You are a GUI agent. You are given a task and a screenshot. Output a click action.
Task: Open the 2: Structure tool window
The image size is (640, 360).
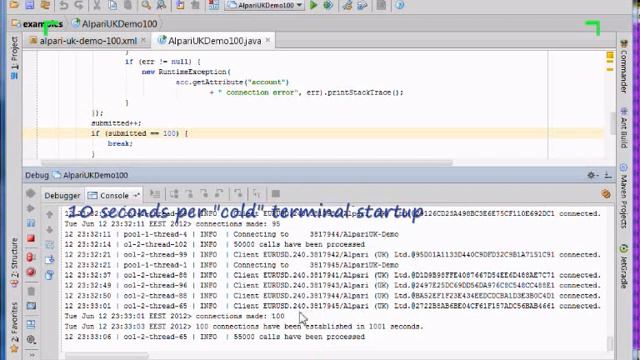pyautogui.click(x=14, y=262)
